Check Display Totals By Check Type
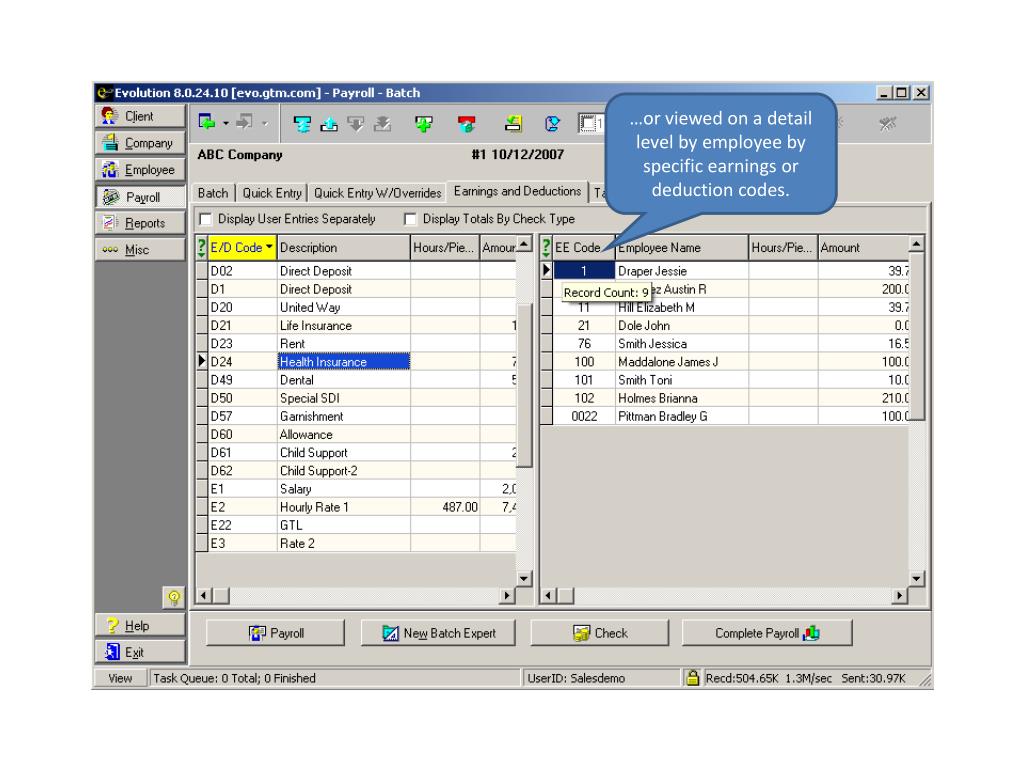Image resolution: width=1024 pixels, height=768 pixels. (x=409, y=219)
